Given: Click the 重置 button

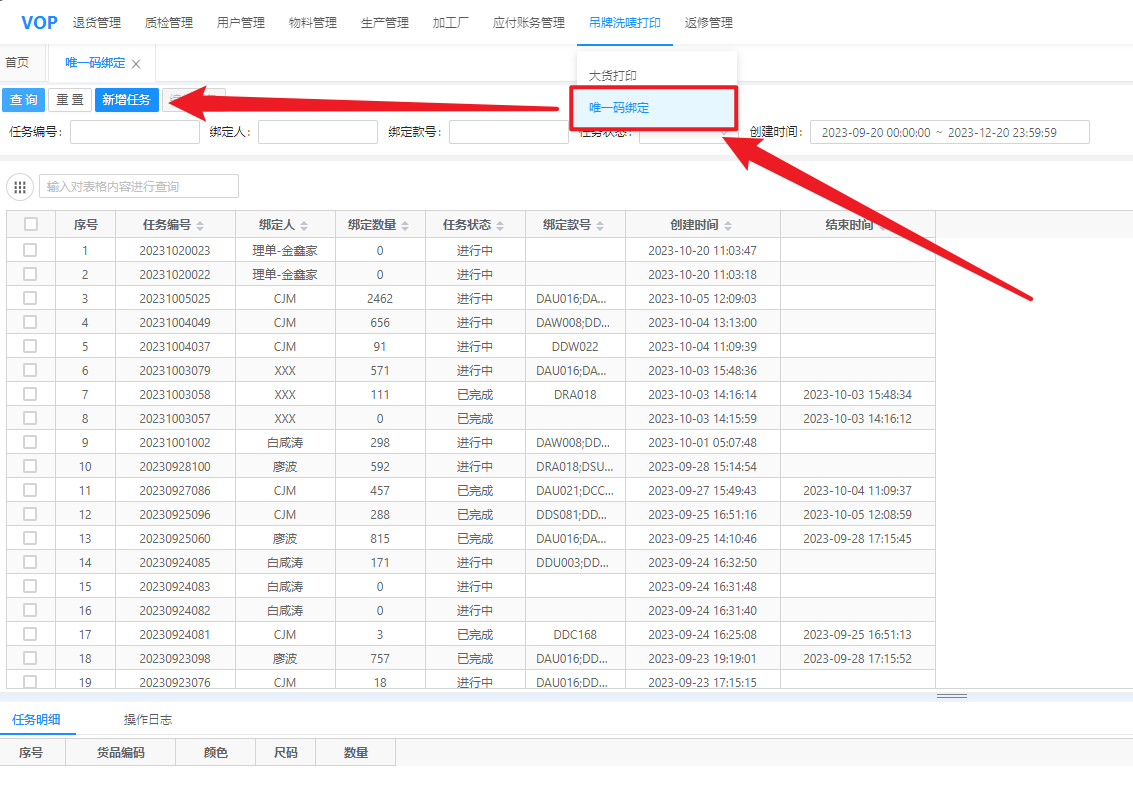Looking at the screenshot, I should (70, 100).
